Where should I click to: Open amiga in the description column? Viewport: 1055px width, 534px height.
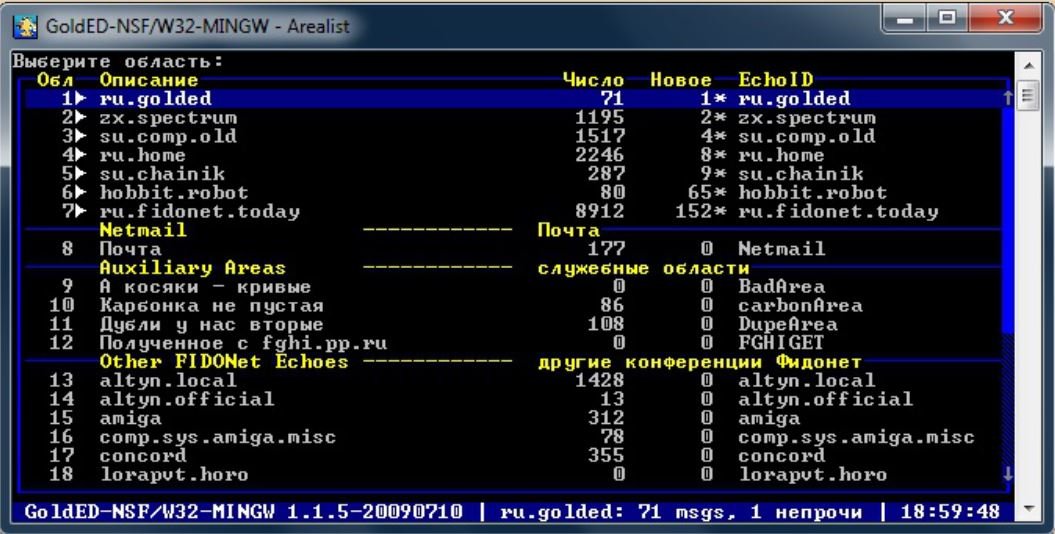pos(131,418)
